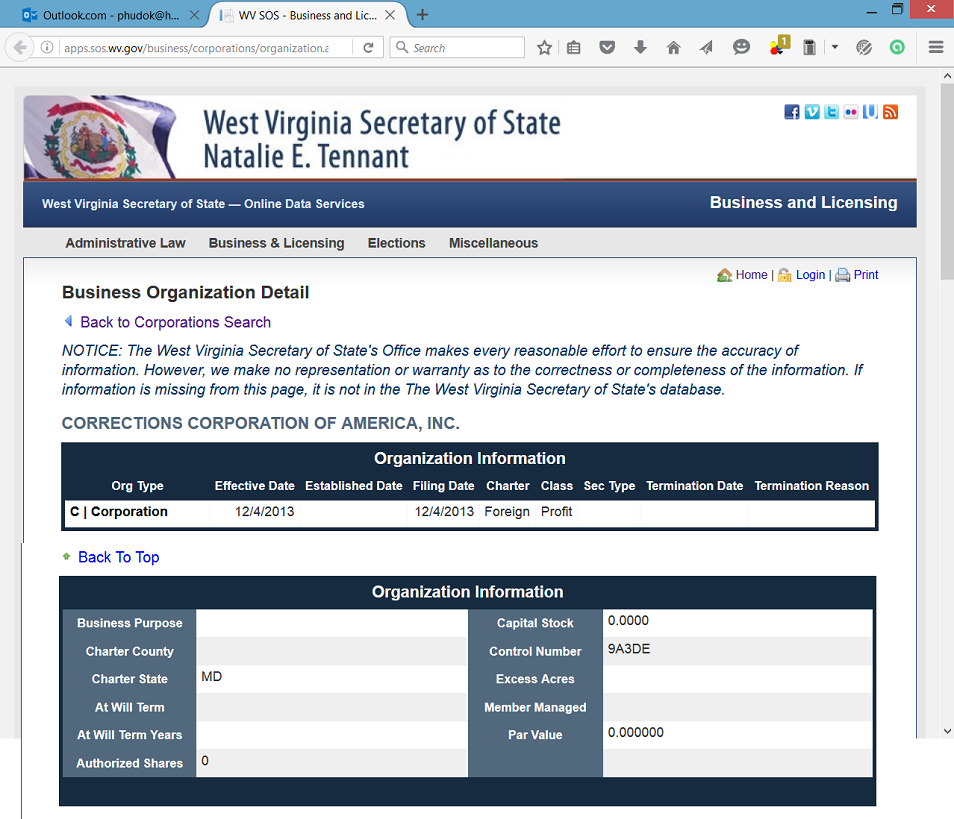Click the Business and Licensing header title
Viewport: 954px width, 819px height.
[803, 203]
